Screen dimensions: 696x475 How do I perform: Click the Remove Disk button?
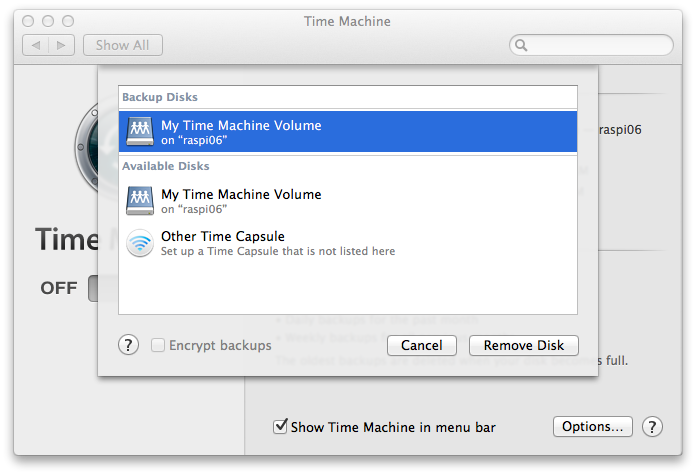pos(524,345)
